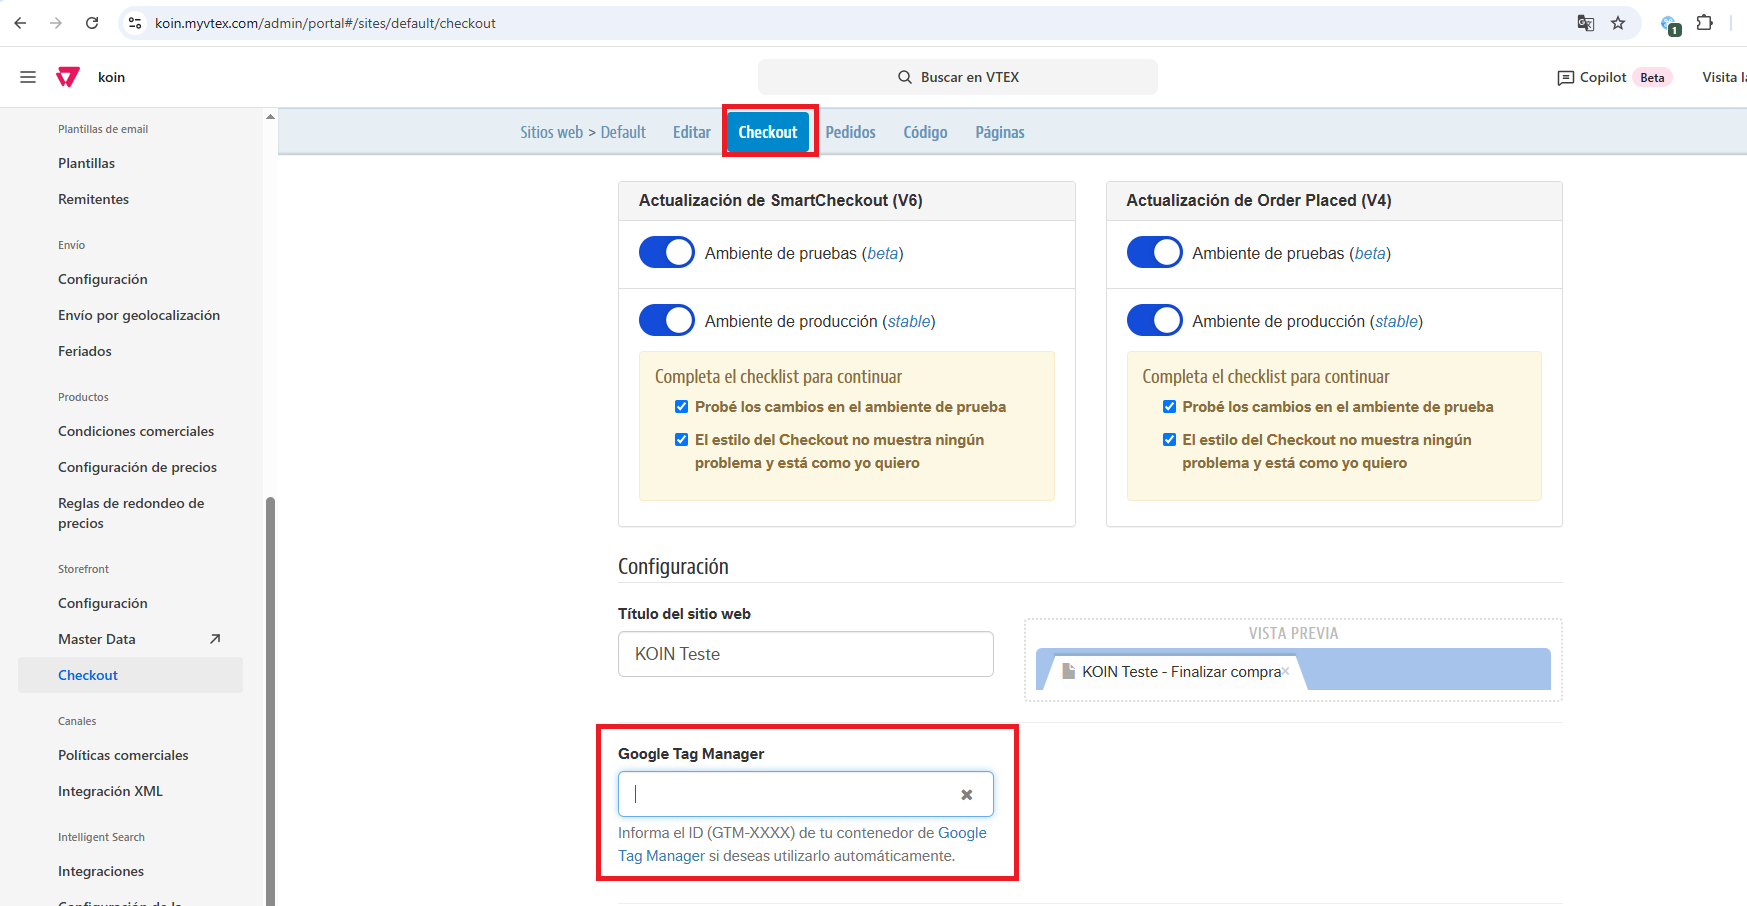
Task: Click the Sitios web breadcrumb
Action: click(551, 132)
